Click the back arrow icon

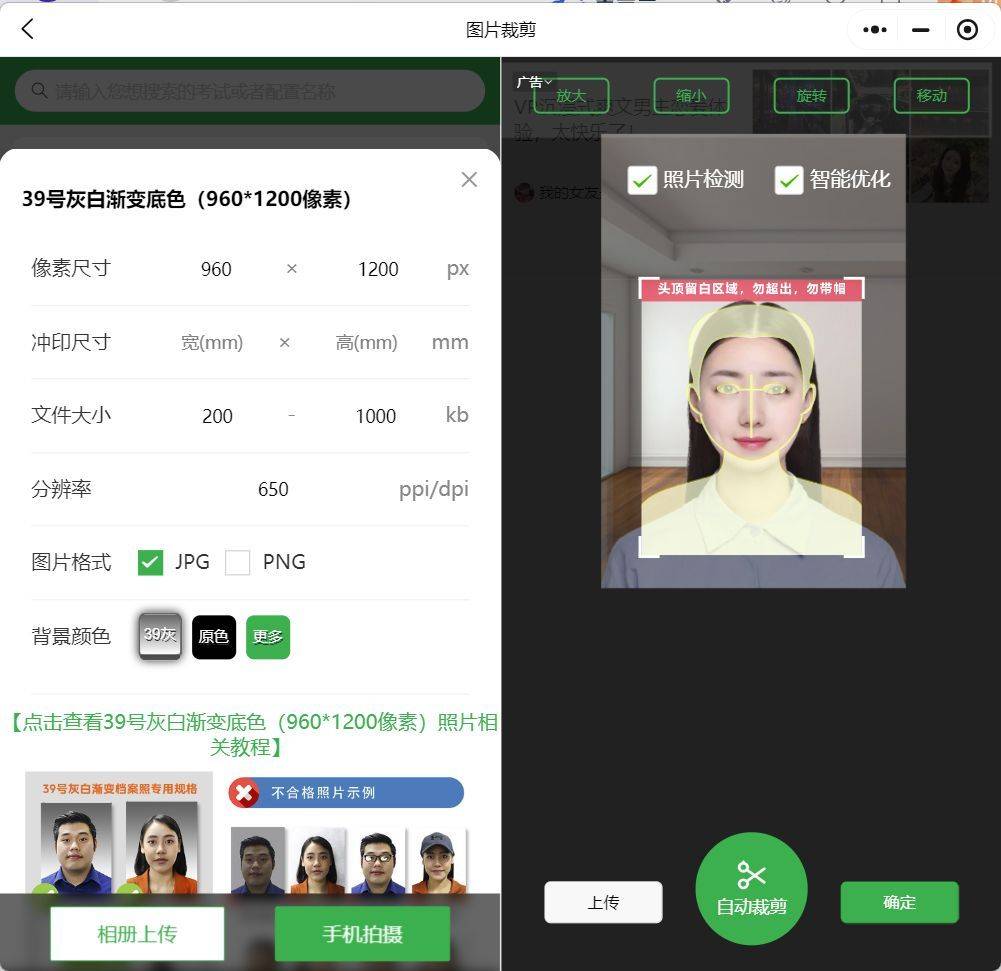[28, 29]
